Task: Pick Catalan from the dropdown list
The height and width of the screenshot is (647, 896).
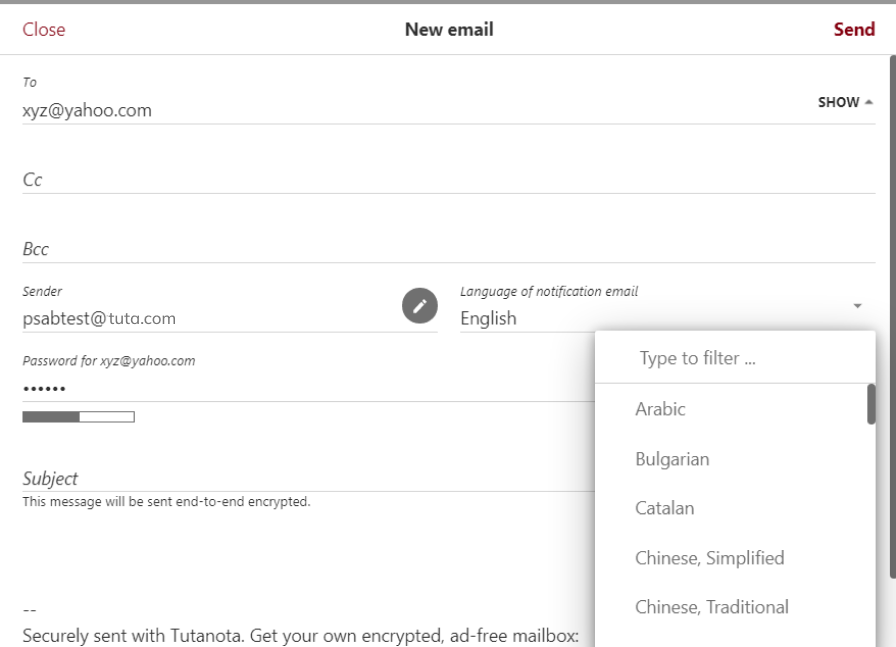Action: (665, 508)
